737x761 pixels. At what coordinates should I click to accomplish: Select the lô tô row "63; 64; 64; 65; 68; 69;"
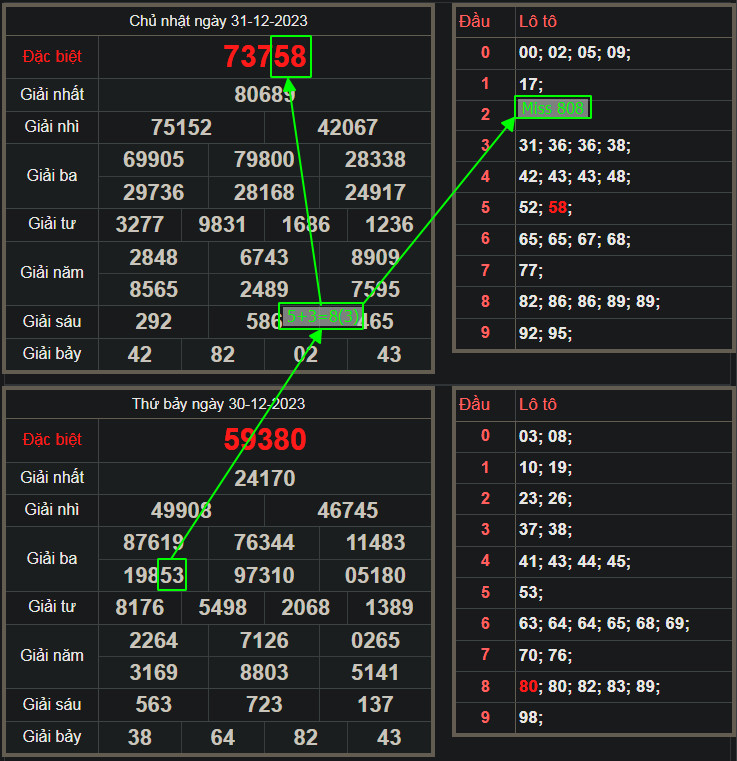604,624
